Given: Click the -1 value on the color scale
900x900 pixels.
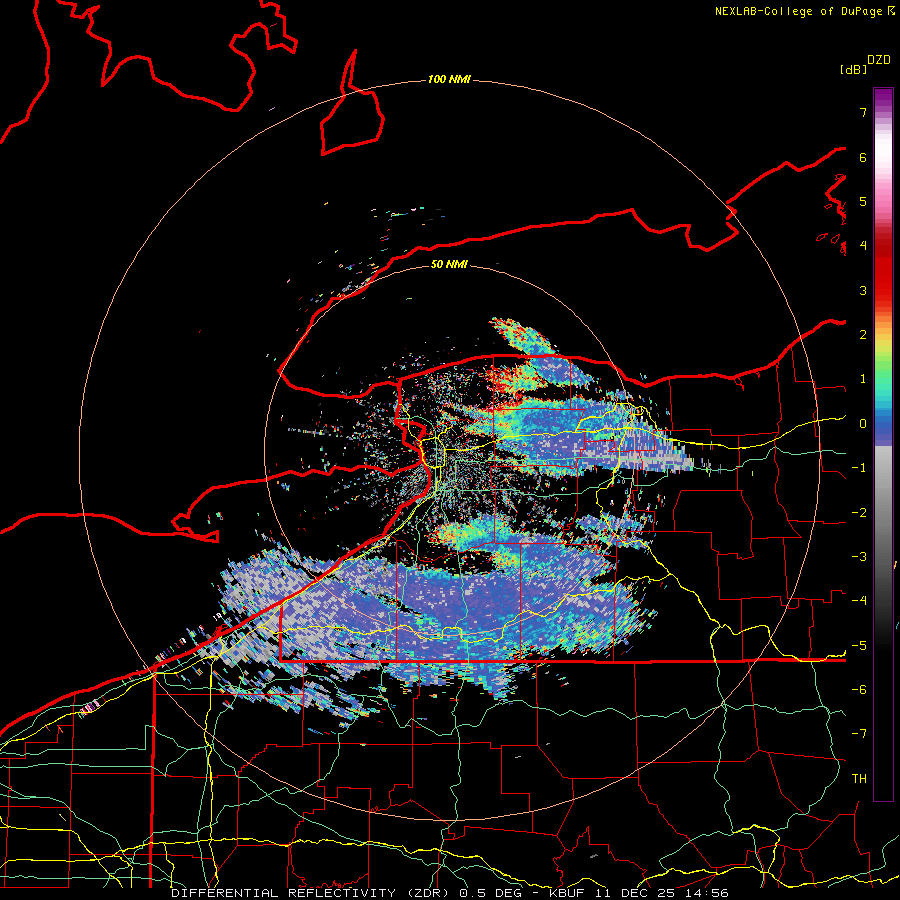Looking at the screenshot, I should click(x=859, y=468).
